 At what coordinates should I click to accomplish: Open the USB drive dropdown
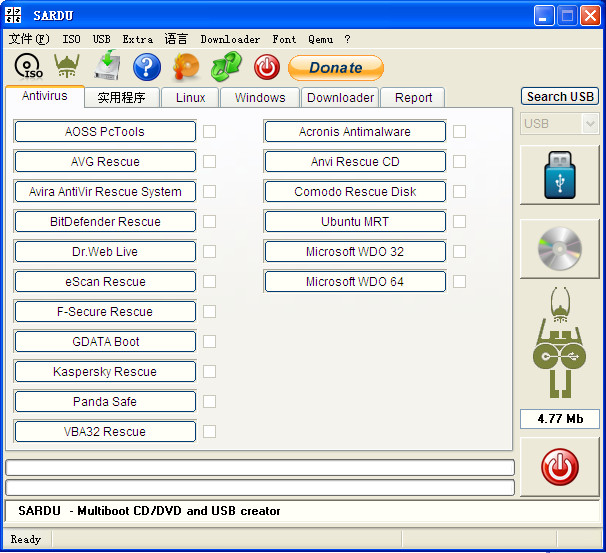click(590, 124)
